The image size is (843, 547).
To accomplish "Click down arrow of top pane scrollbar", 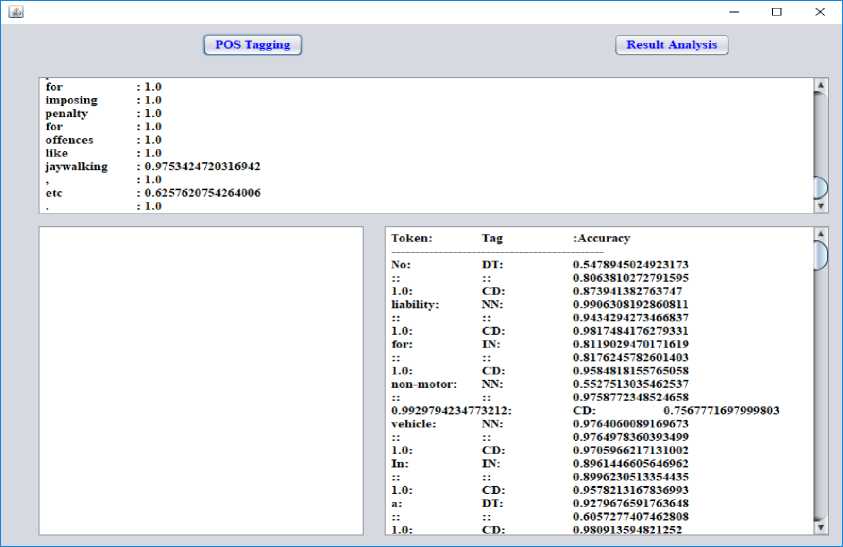I will (x=821, y=205).
